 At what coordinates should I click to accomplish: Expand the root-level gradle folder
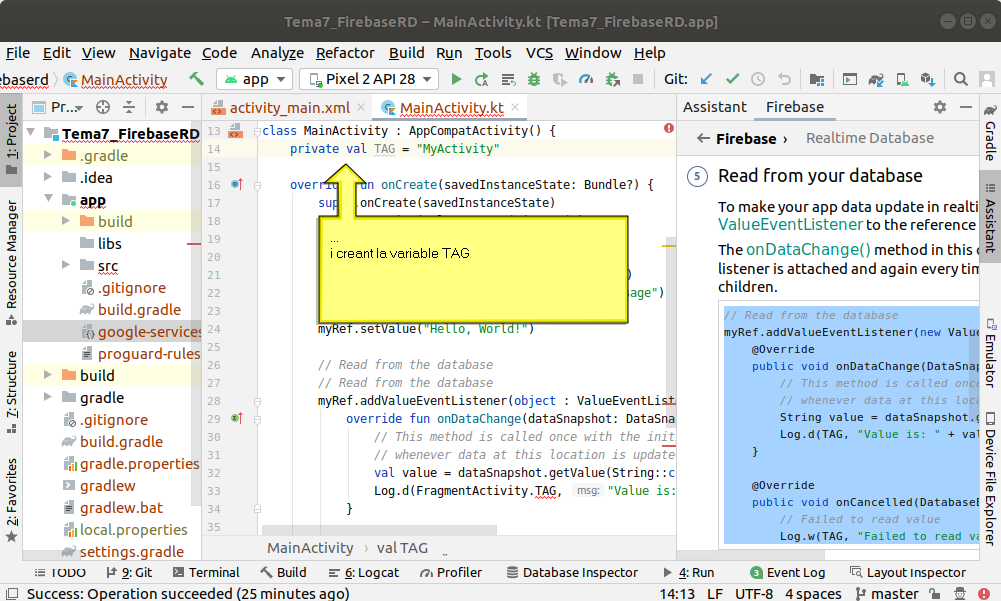pos(48,397)
